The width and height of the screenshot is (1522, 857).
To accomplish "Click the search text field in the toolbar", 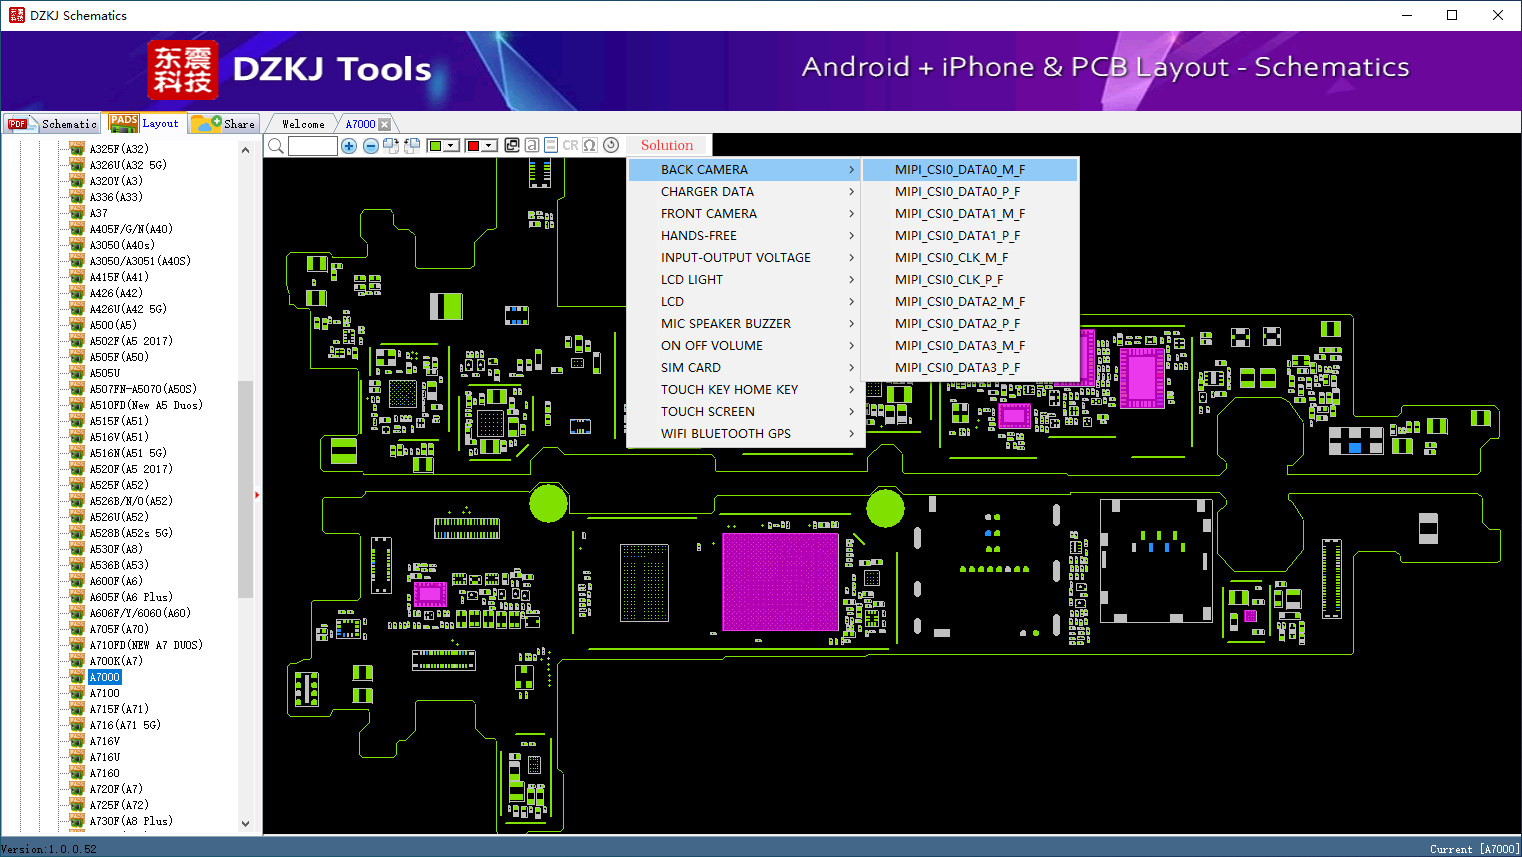I will 313,146.
